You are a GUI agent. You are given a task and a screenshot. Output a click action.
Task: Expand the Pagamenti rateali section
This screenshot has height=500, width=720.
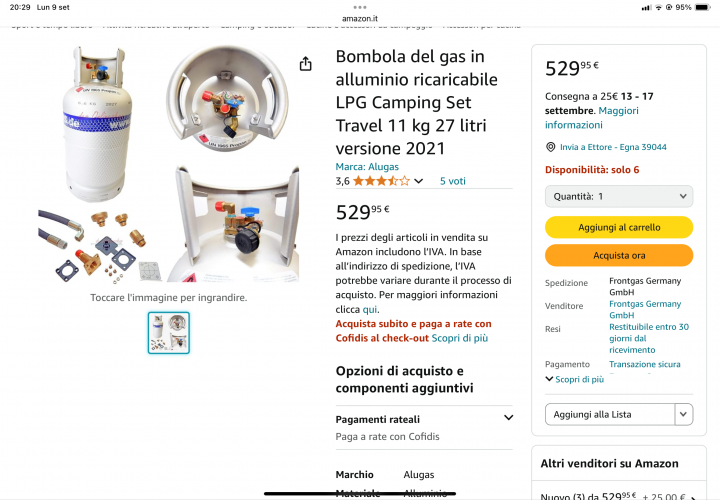point(508,419)
